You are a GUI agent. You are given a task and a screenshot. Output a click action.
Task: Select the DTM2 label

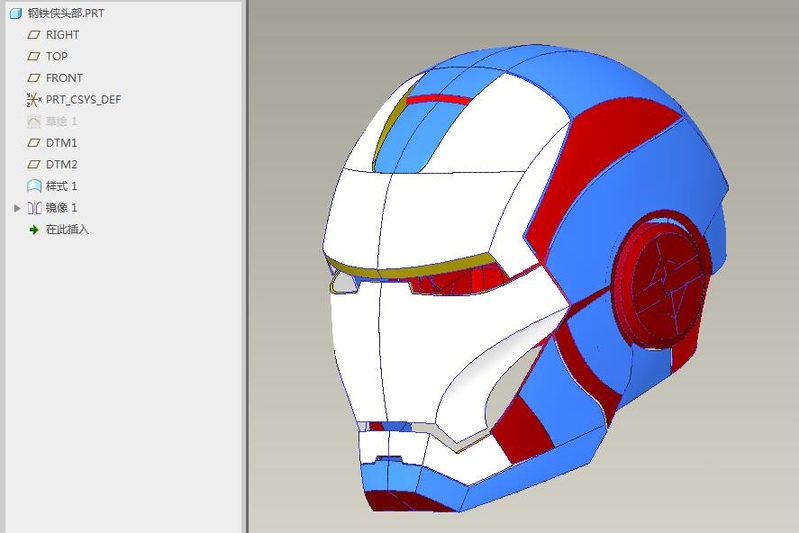coord(61,165)
